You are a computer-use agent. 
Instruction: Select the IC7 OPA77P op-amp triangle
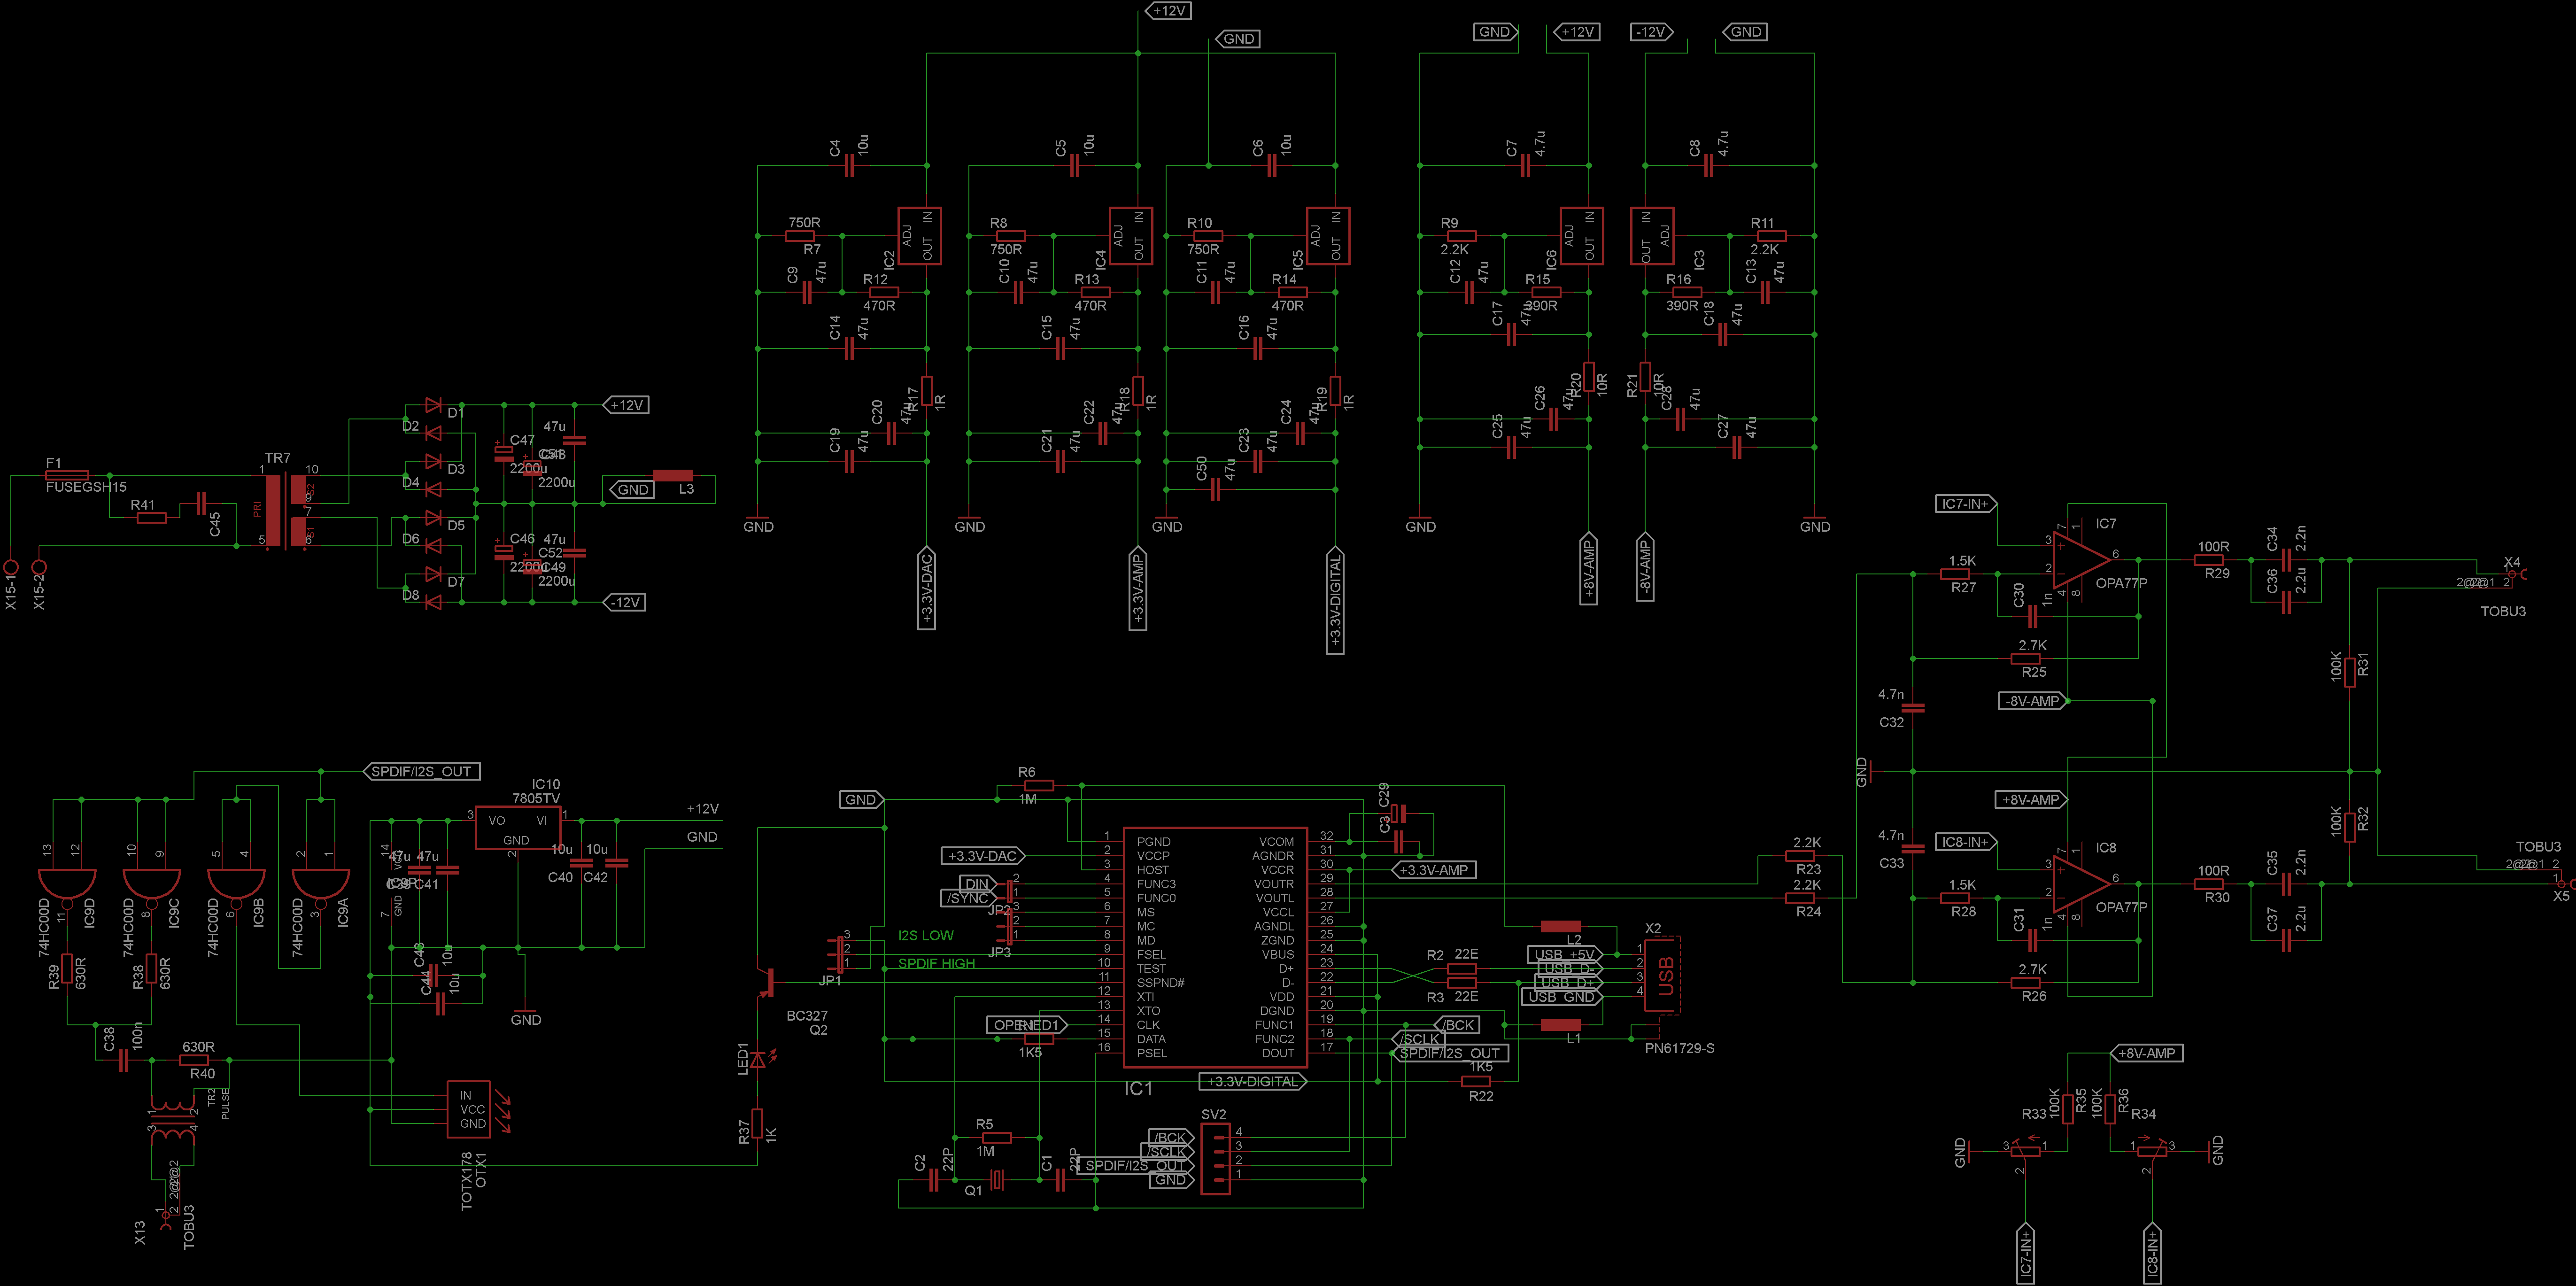tap(2082, 560)
